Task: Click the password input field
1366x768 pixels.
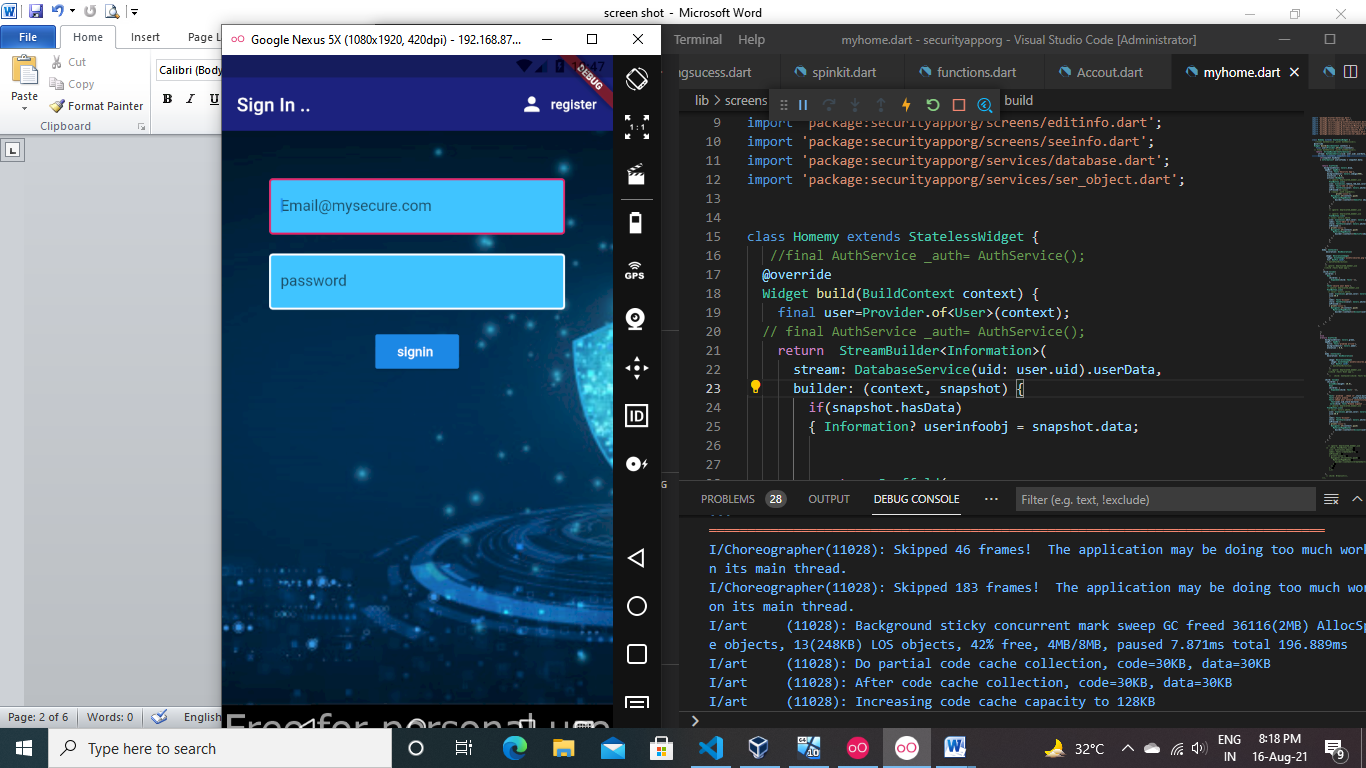Action: (x=417, y=281)
